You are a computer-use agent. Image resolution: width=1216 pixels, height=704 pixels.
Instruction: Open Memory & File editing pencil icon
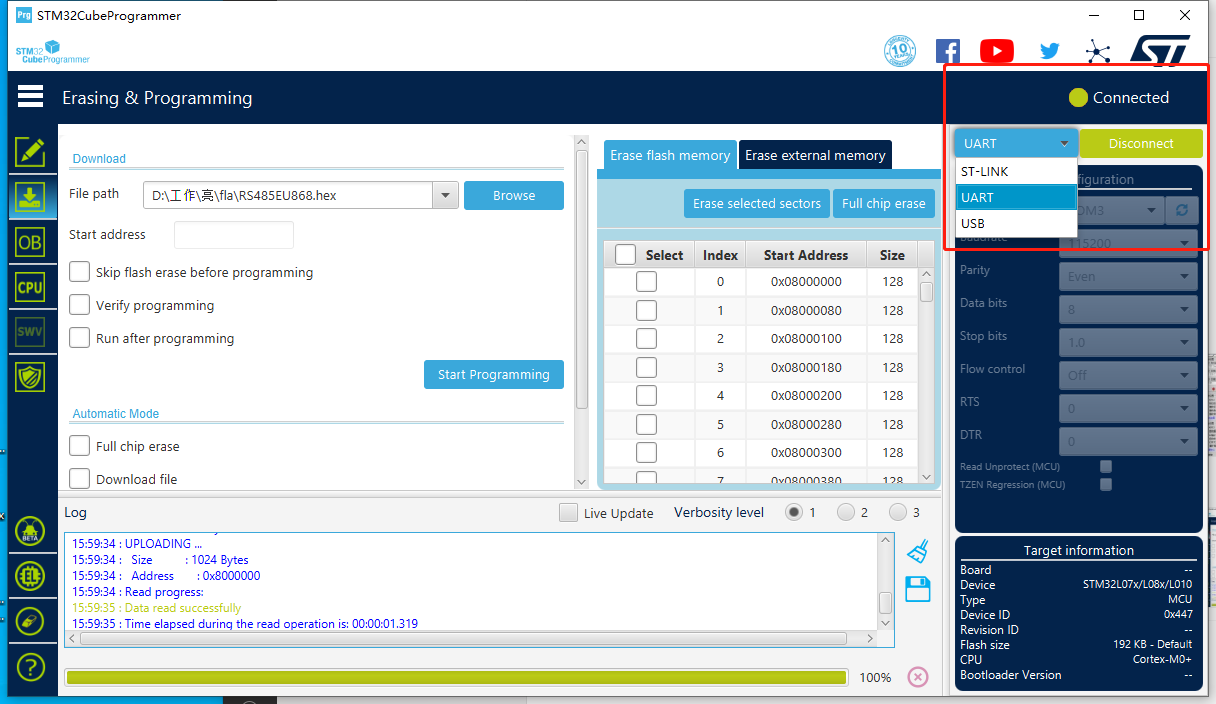point(30,152)
